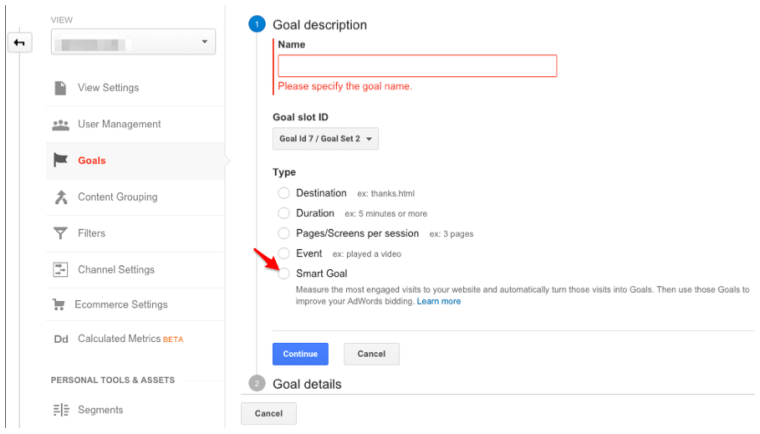Click the Ecommerce Settings cart icon

(59, 304)
